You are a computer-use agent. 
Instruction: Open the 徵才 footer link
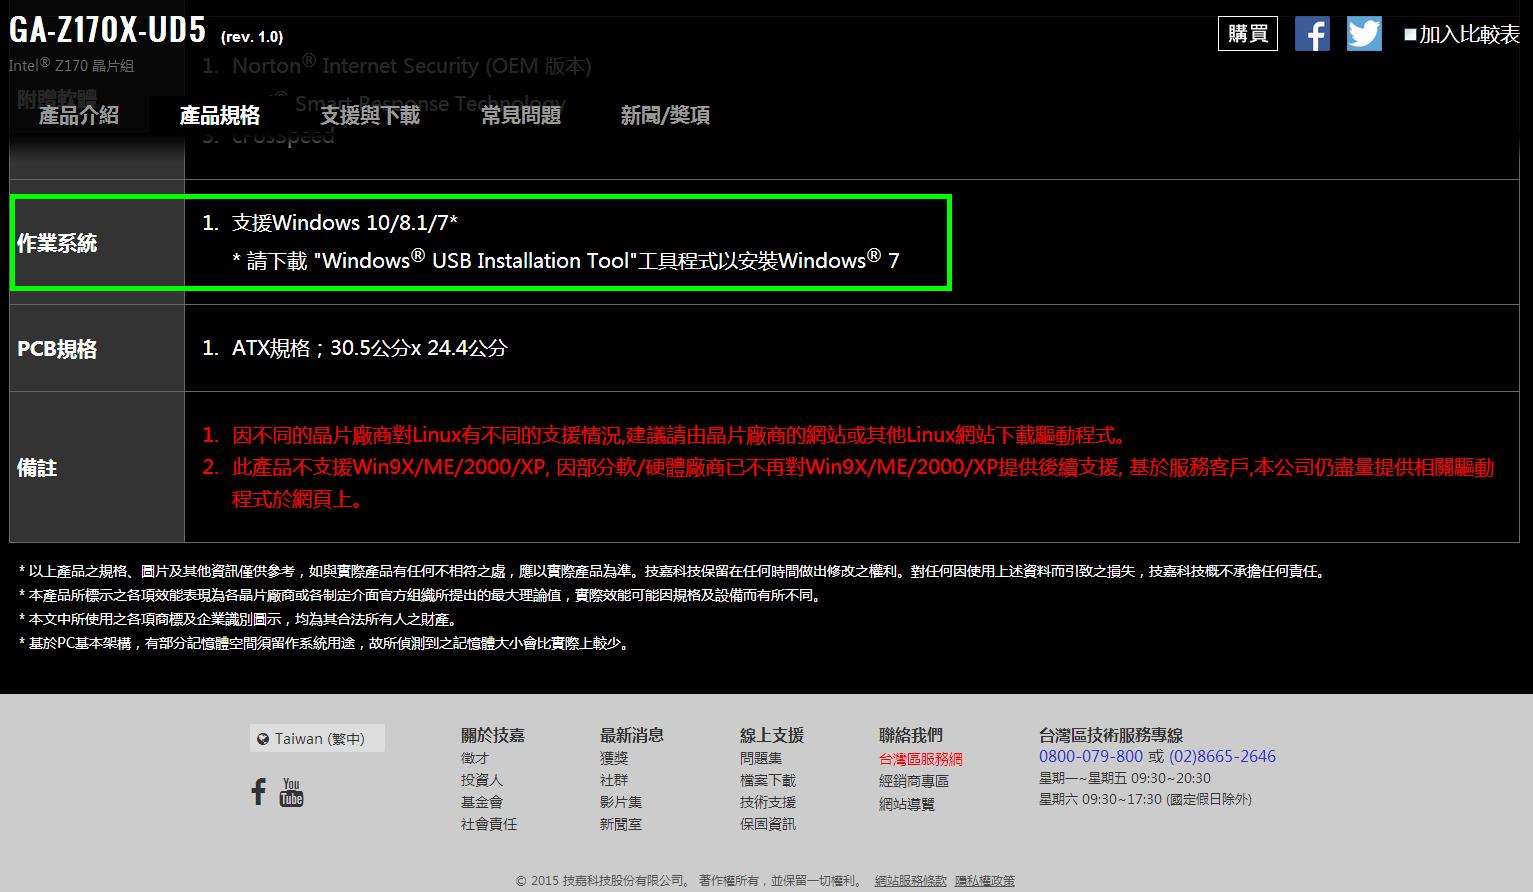point(475,758)
